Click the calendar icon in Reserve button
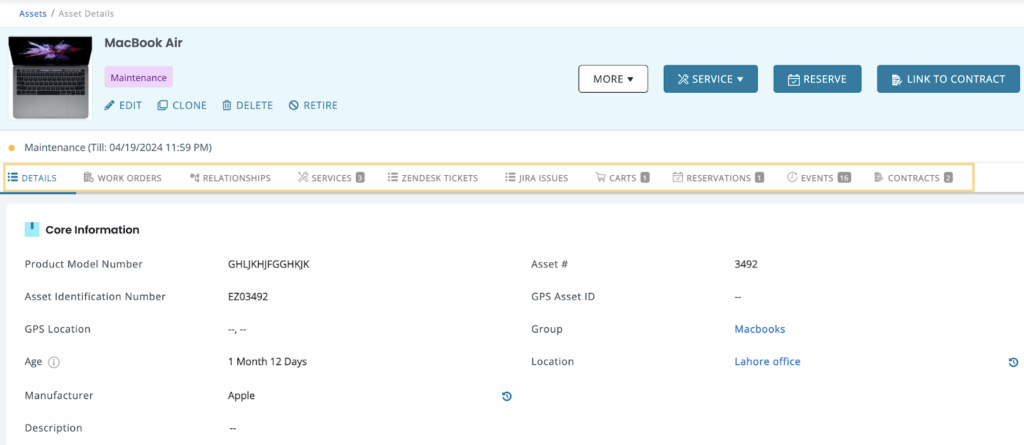The width and height of the screenshot is (1024, 445). [794, 80]
